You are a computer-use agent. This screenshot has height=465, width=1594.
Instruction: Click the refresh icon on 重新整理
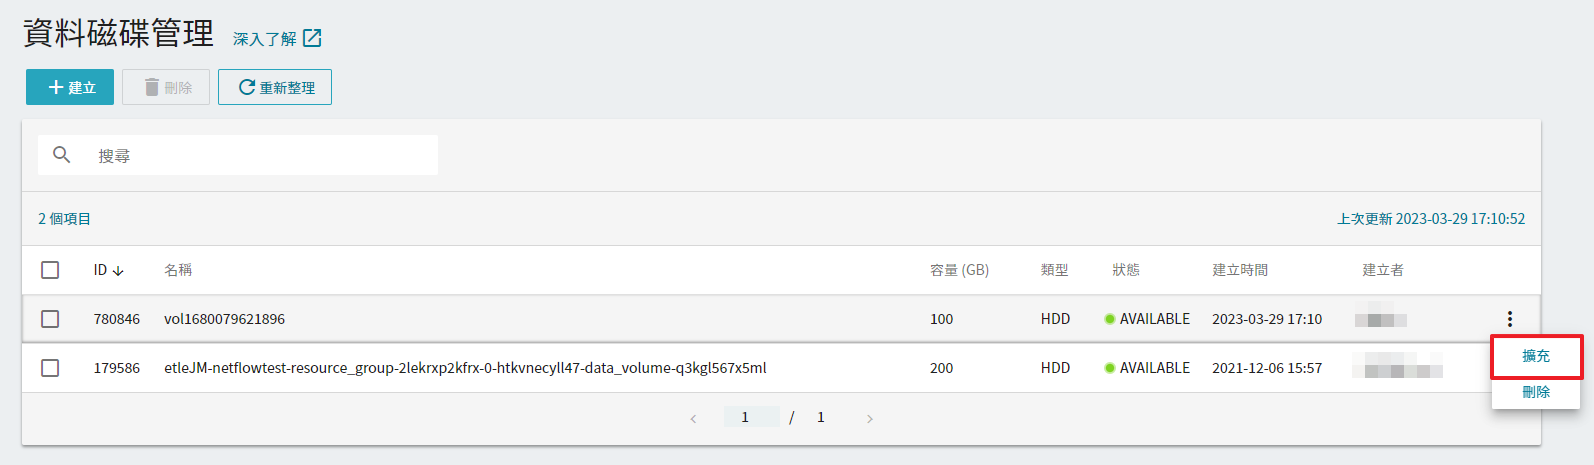pyautogui.click(x=246, y=87)
